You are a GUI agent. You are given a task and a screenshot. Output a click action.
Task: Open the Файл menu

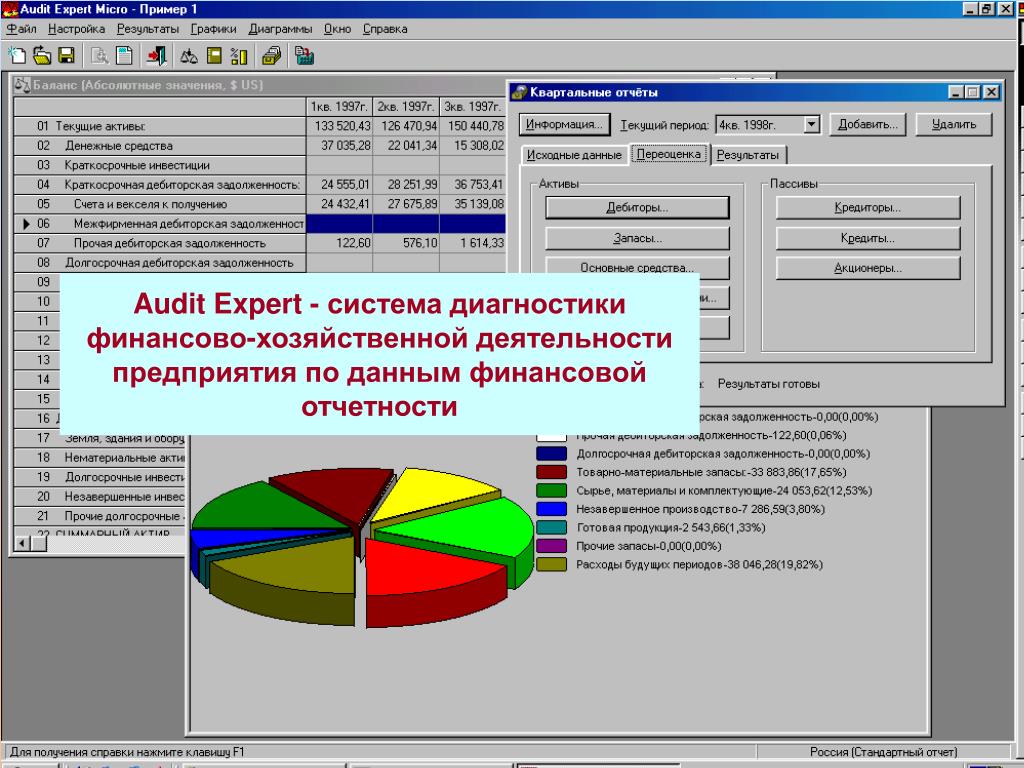22,29
